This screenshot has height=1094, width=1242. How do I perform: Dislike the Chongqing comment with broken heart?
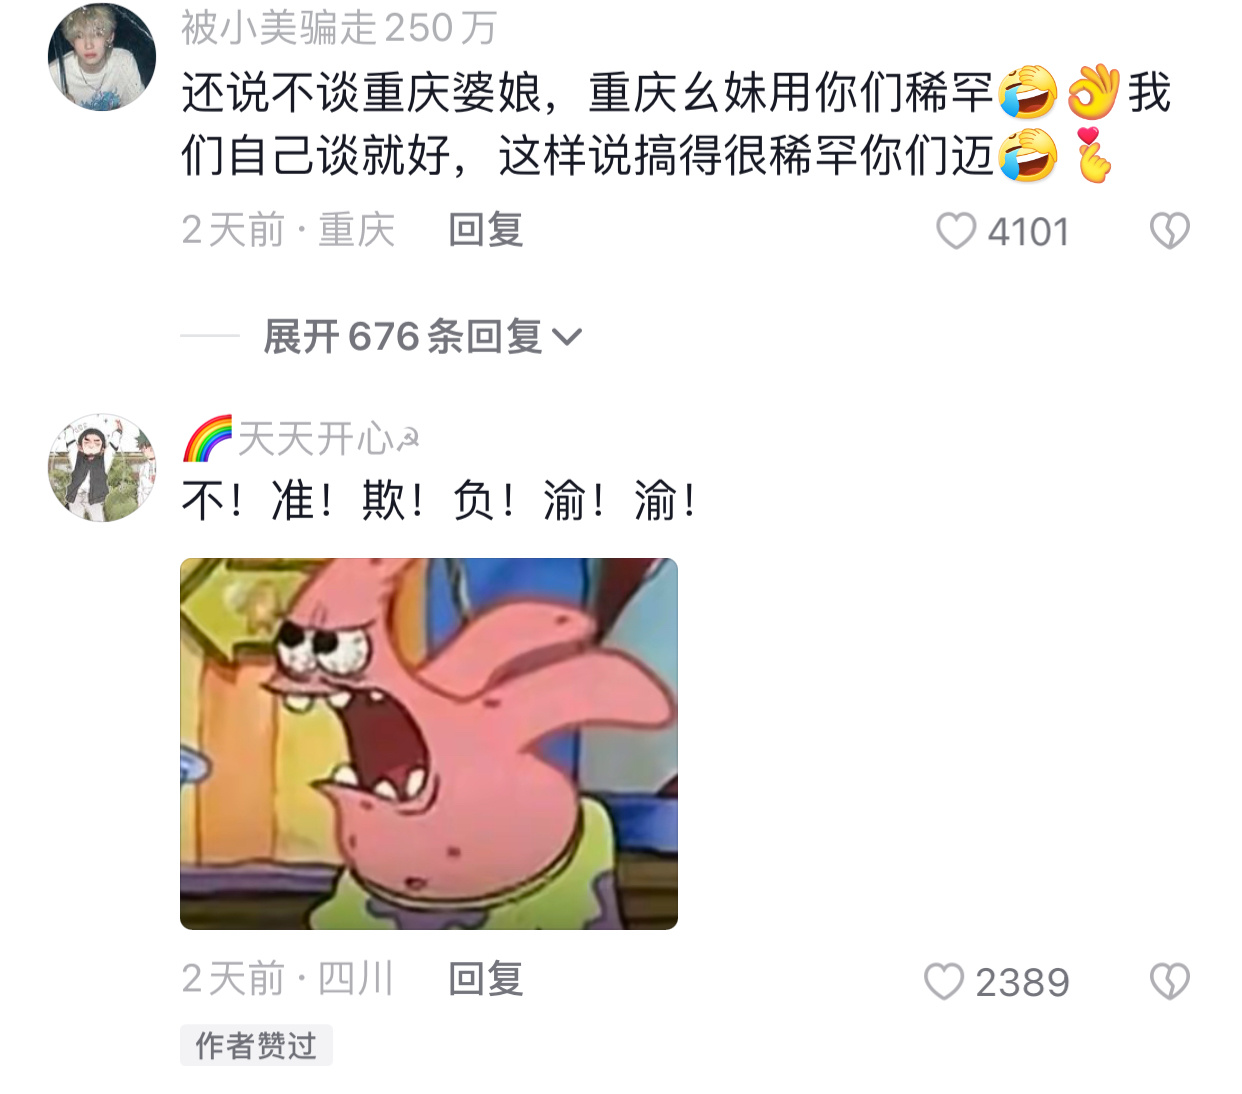pos(1169,231)
